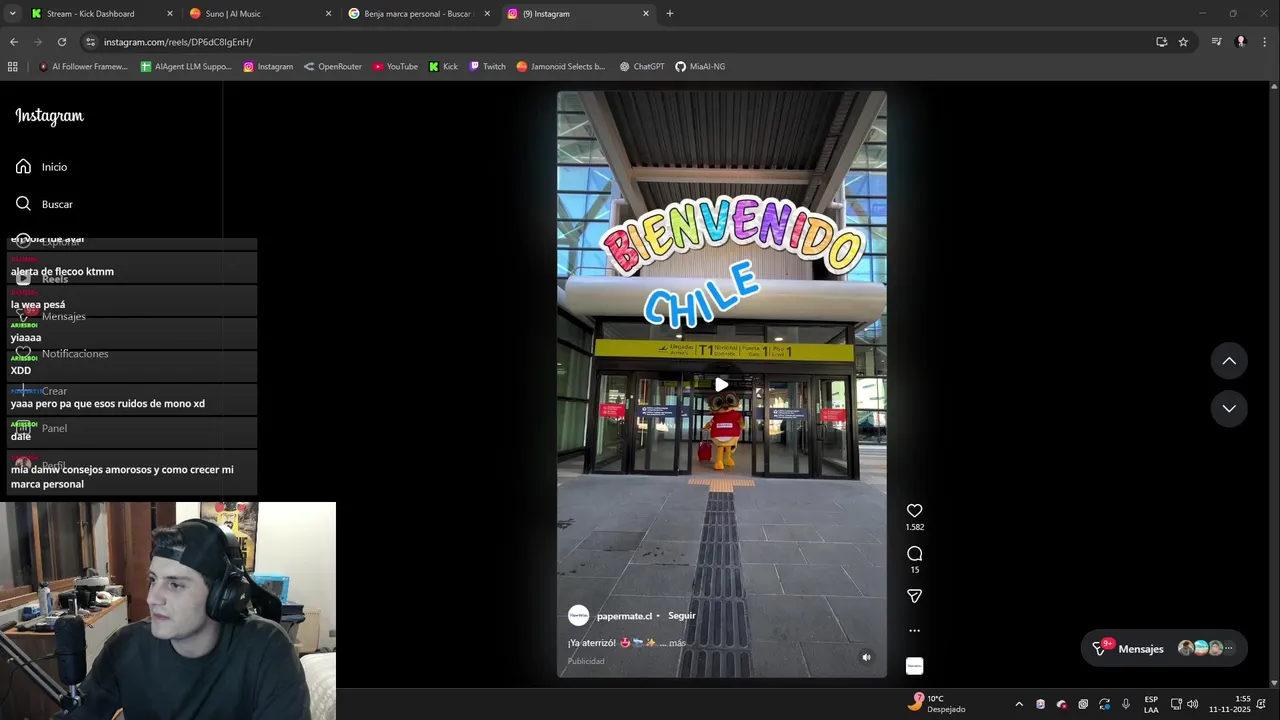Open YouTube bookmark
This screenshot has height=720, width=1280.
click(x=395, y=67)
